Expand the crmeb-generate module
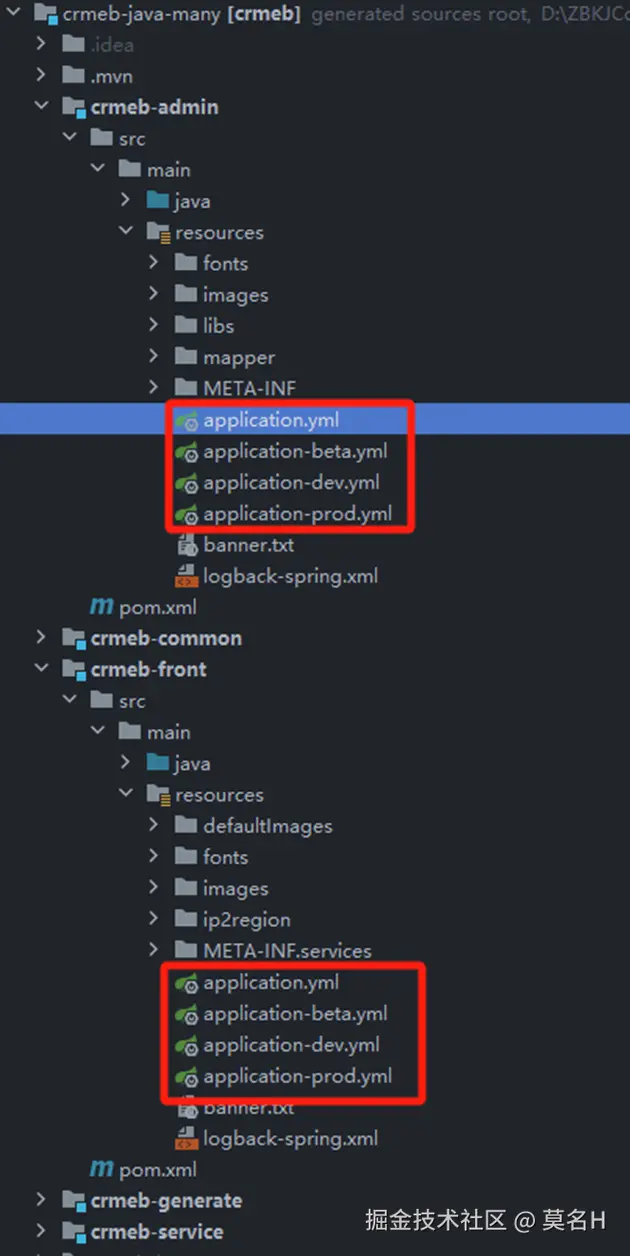This screenshot has height=1256, width=630. (x=40, y=1200)
